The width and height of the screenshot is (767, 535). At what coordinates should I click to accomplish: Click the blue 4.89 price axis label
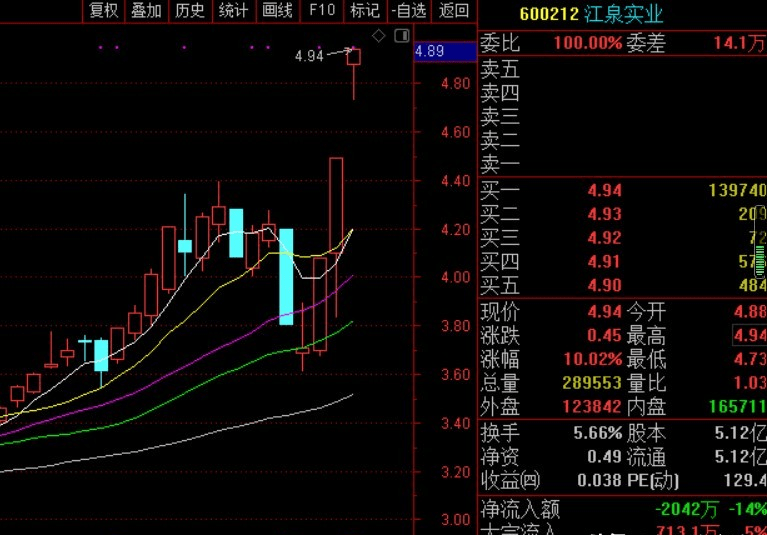pos(429,51)
